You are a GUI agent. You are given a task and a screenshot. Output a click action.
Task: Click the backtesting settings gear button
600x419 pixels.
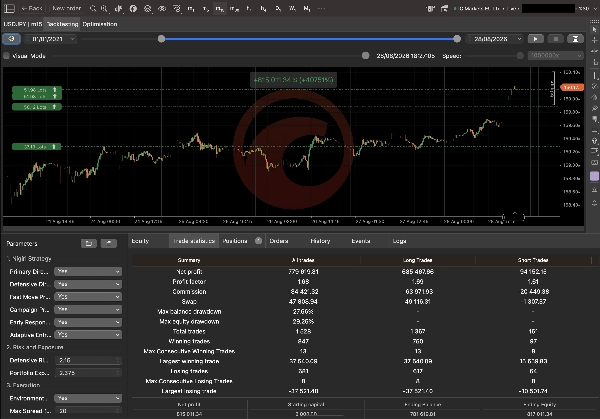click(11, 39)
